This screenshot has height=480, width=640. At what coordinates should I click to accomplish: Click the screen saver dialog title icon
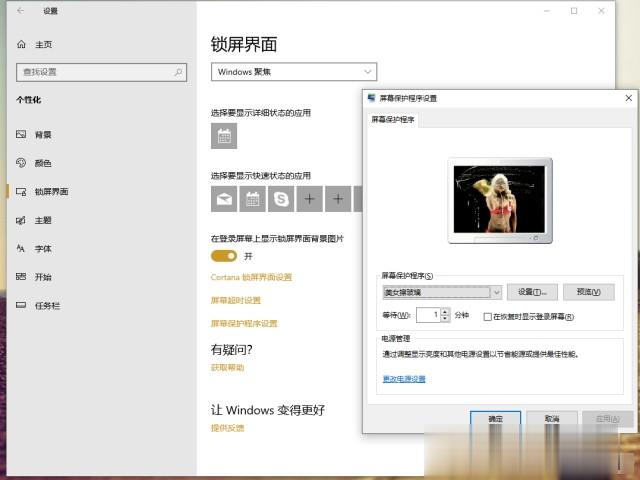[371, 98]
